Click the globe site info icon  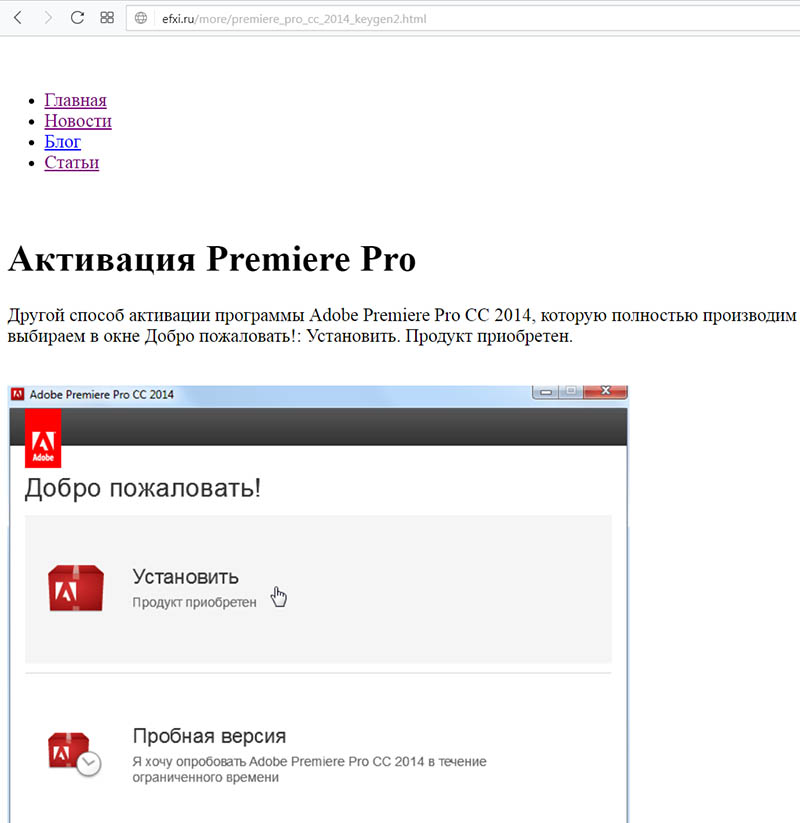point(141,18)
